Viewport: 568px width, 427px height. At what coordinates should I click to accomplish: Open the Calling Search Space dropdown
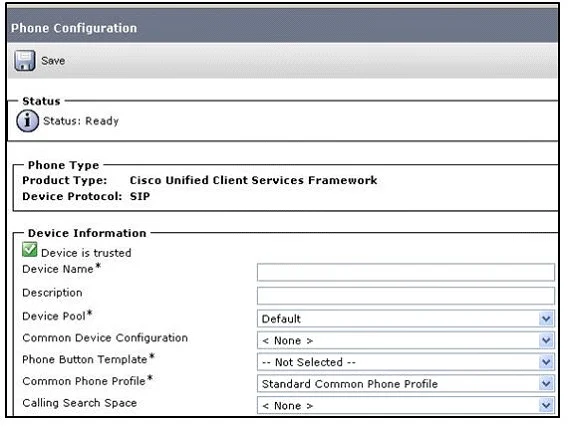[x=546, y=405]
